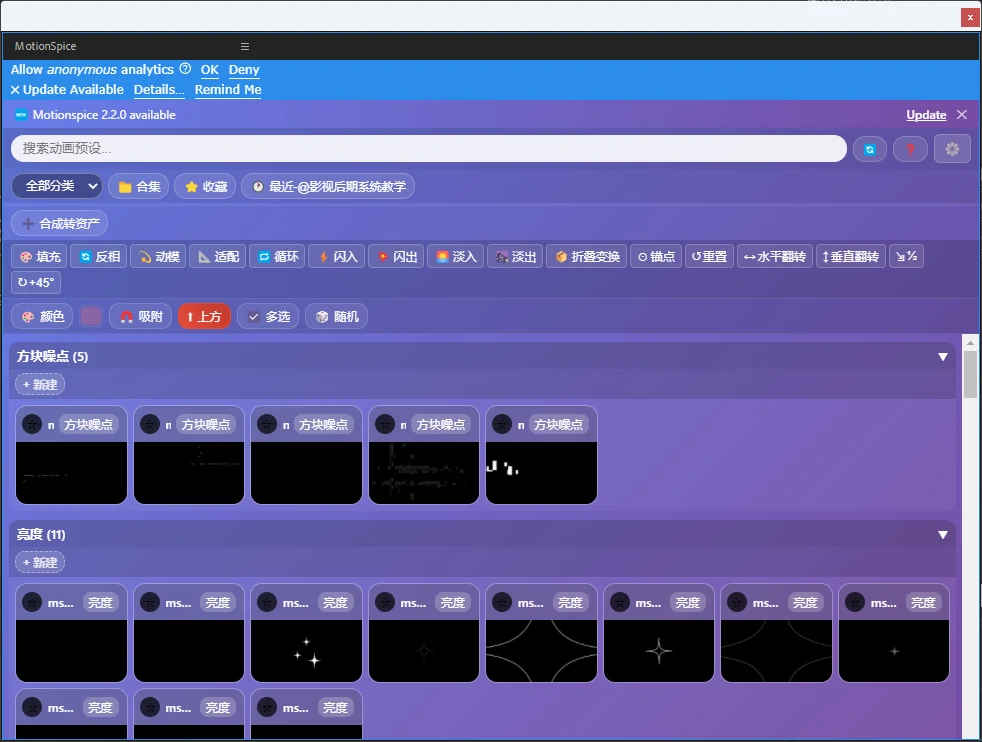Click OK to allow analytics
The width and height of the screenshot is (982, 742).
click(210, 70)
